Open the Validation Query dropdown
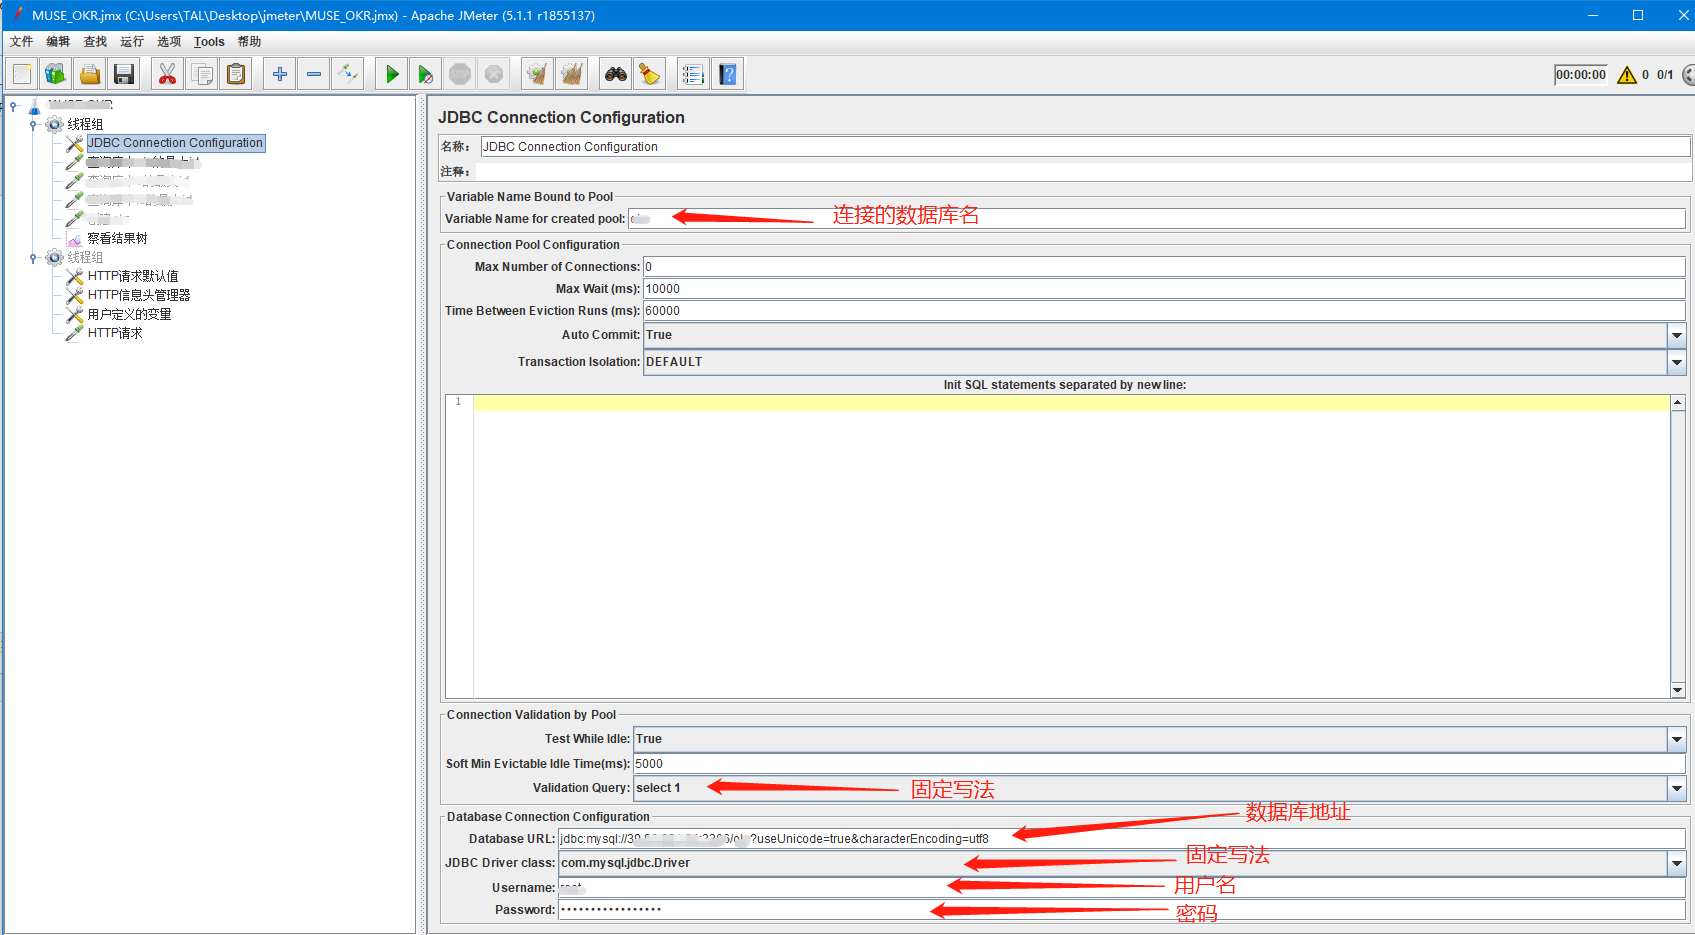Viewport: 1695px width, 935px height. pos(1677,788)
